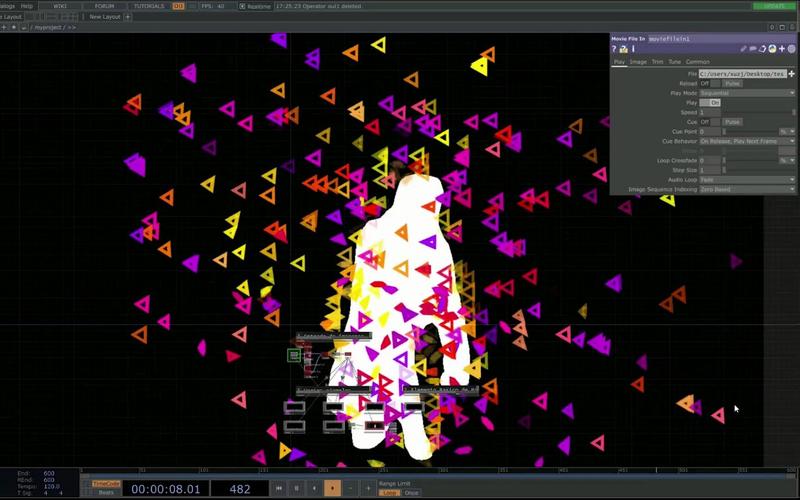
Task: Switch timeline display to Beats
Action: [x=106, y=493]
